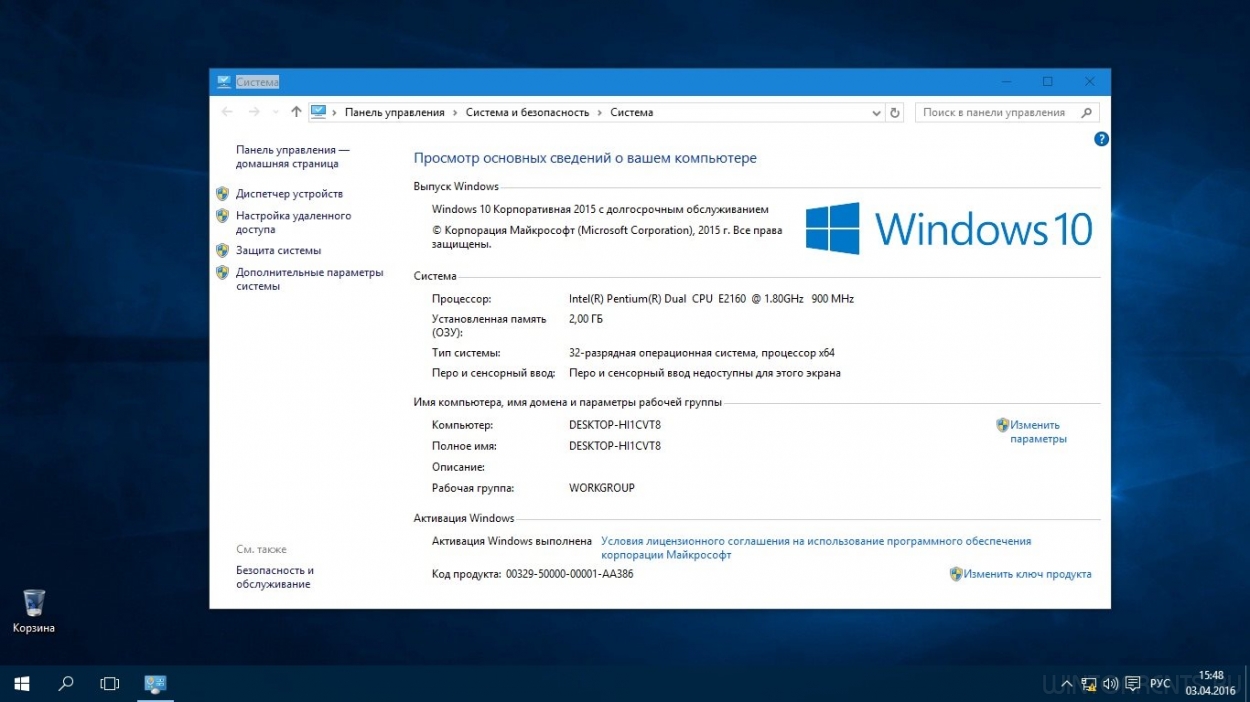Switch input language РУС indicator
Viewport: 1250px width, 702px height.
1160,684
